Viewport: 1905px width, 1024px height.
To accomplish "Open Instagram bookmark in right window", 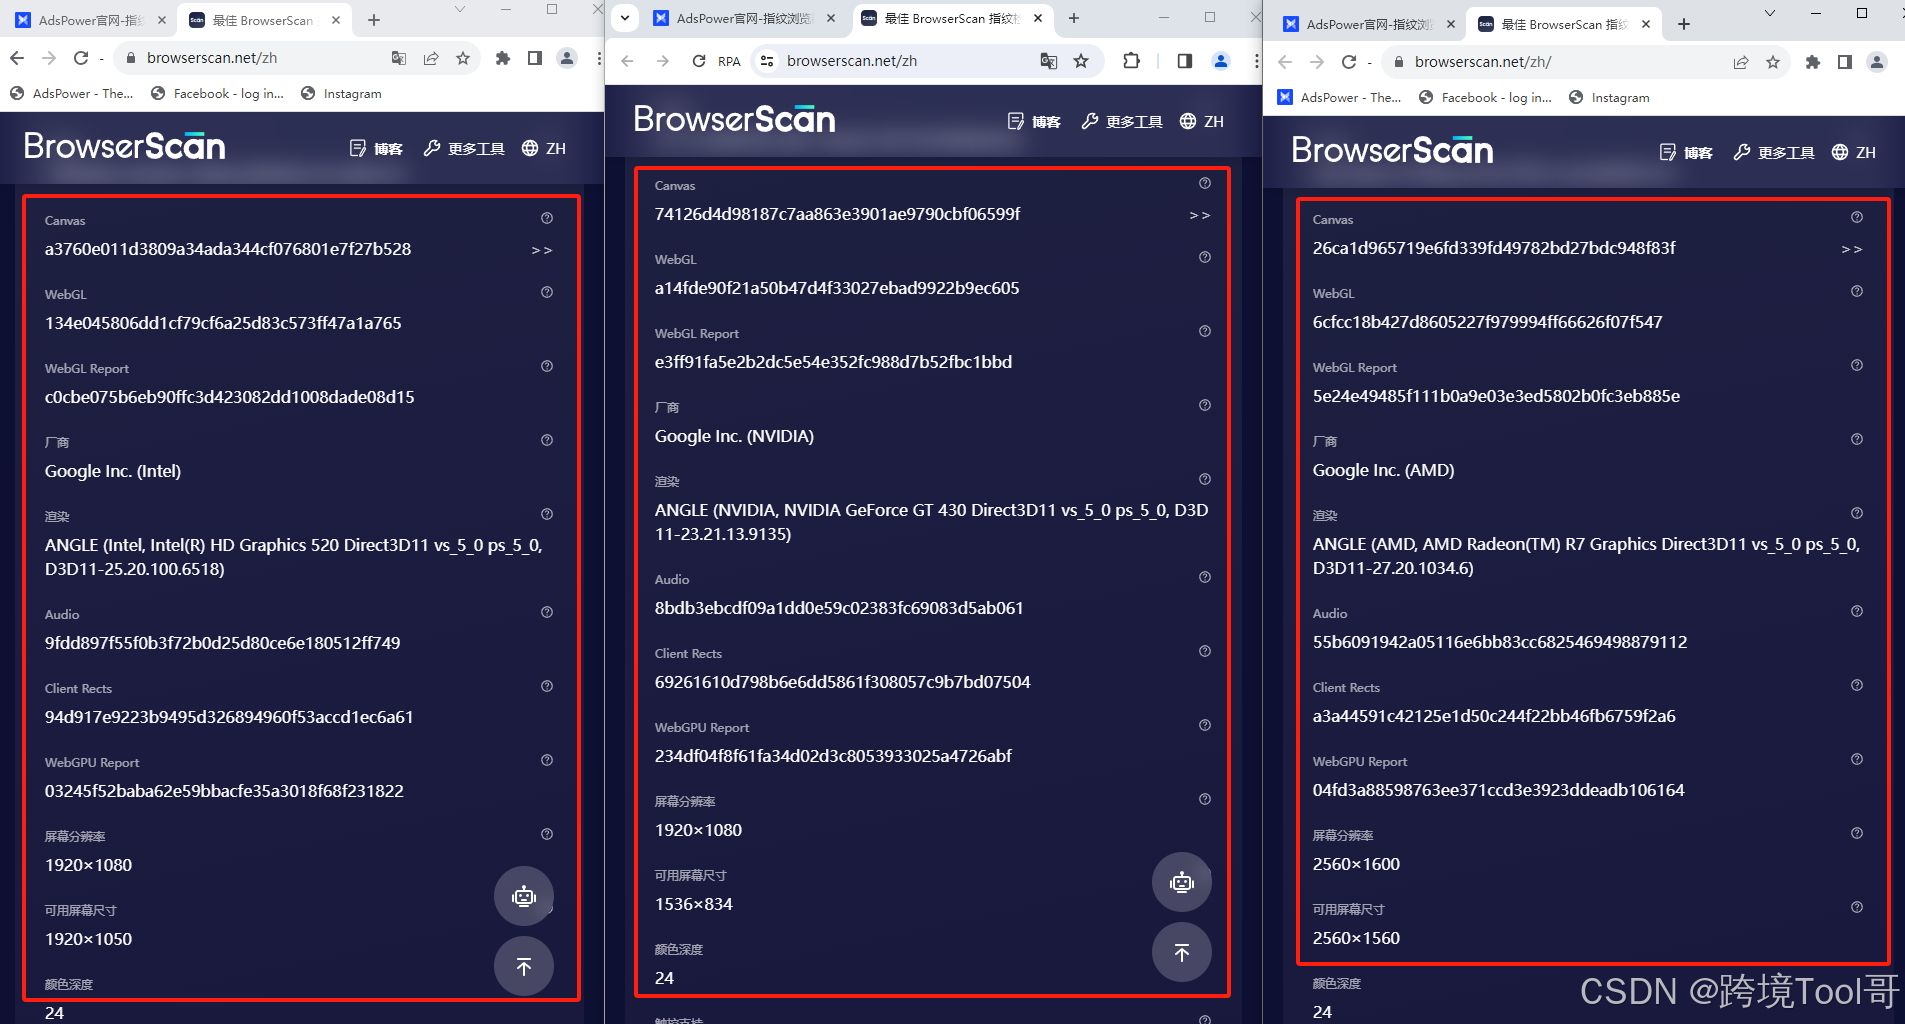I will (x=1609, y=98).
